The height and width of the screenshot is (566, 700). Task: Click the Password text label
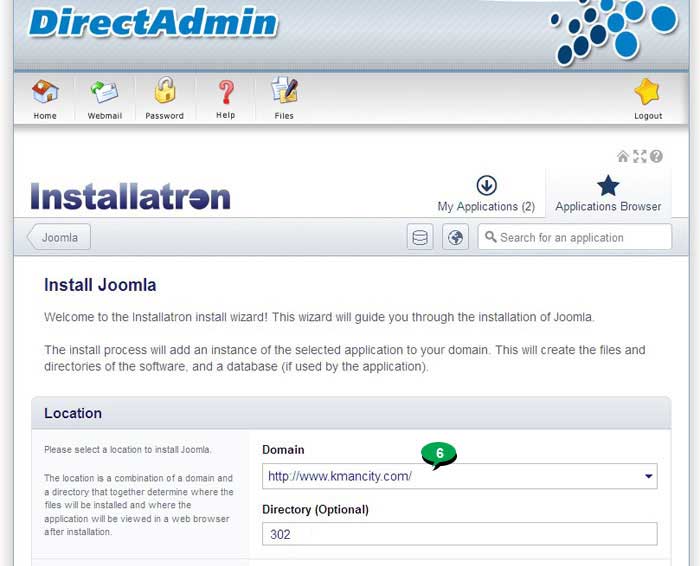pos(164,116)
